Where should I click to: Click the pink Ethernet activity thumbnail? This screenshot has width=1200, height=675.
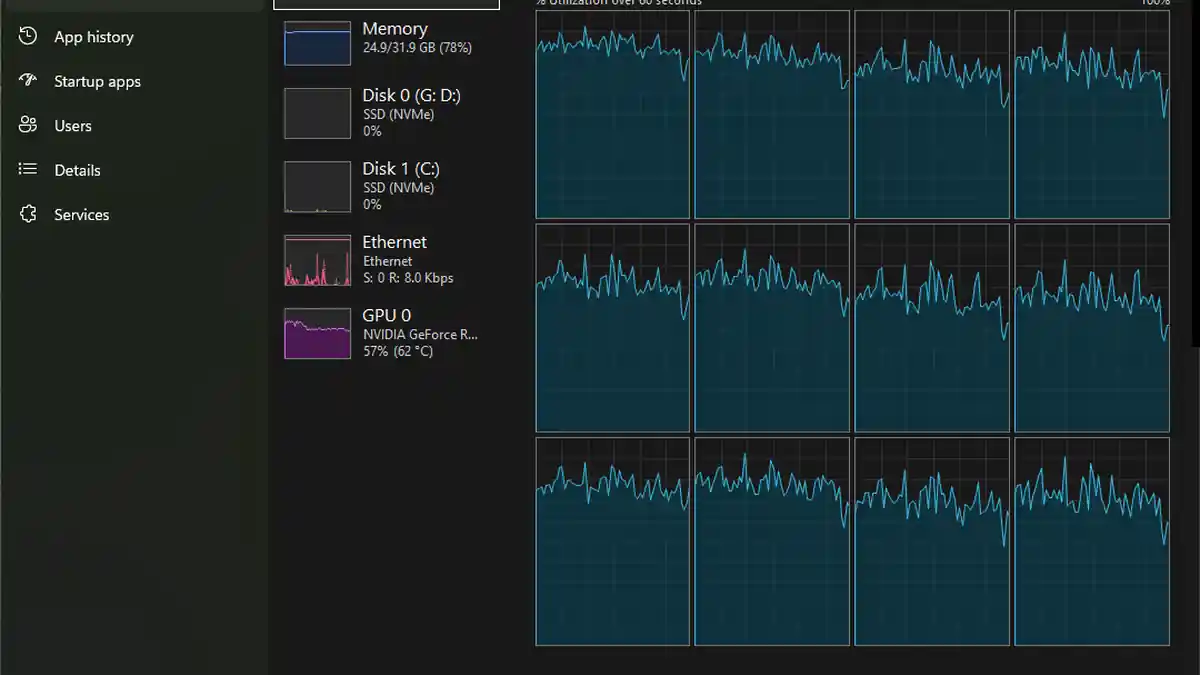pos(317,261)
